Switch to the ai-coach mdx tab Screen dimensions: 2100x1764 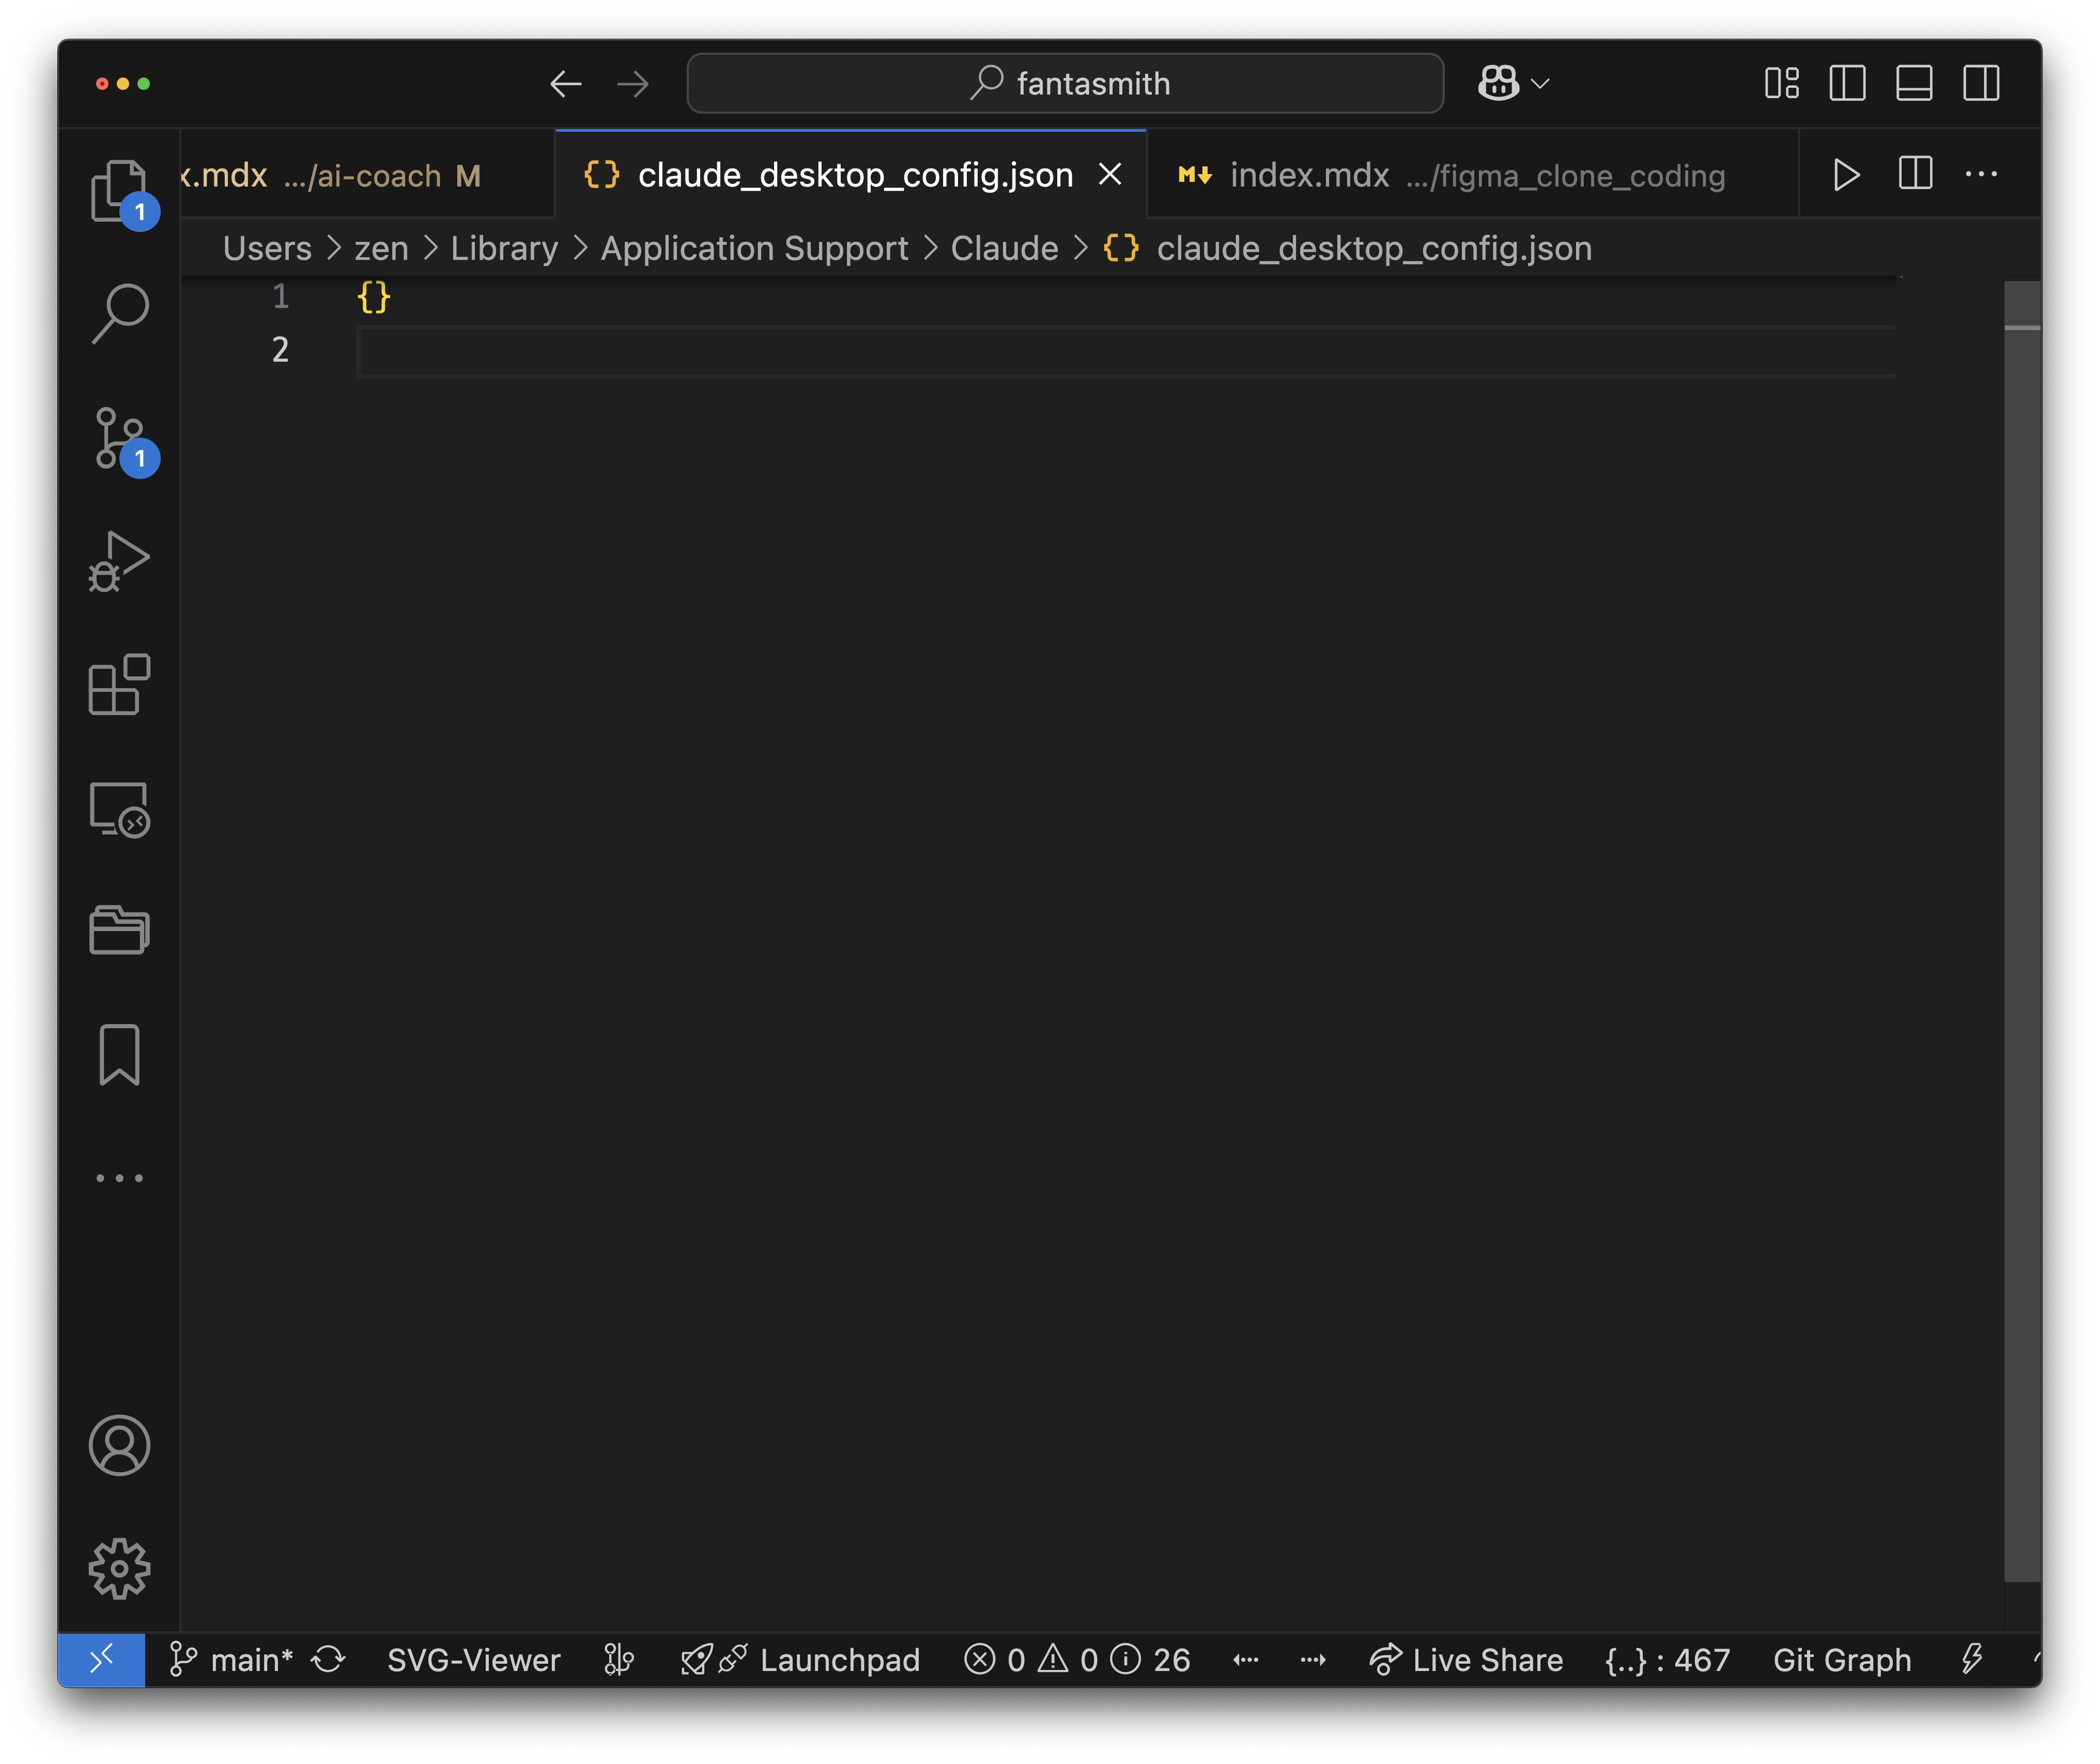click(366, 175)
